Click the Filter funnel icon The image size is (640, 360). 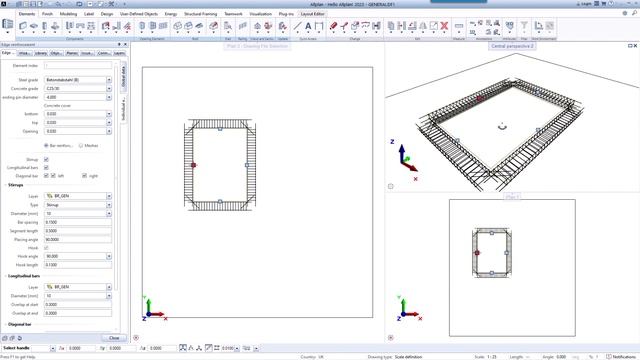click(524, 27)
